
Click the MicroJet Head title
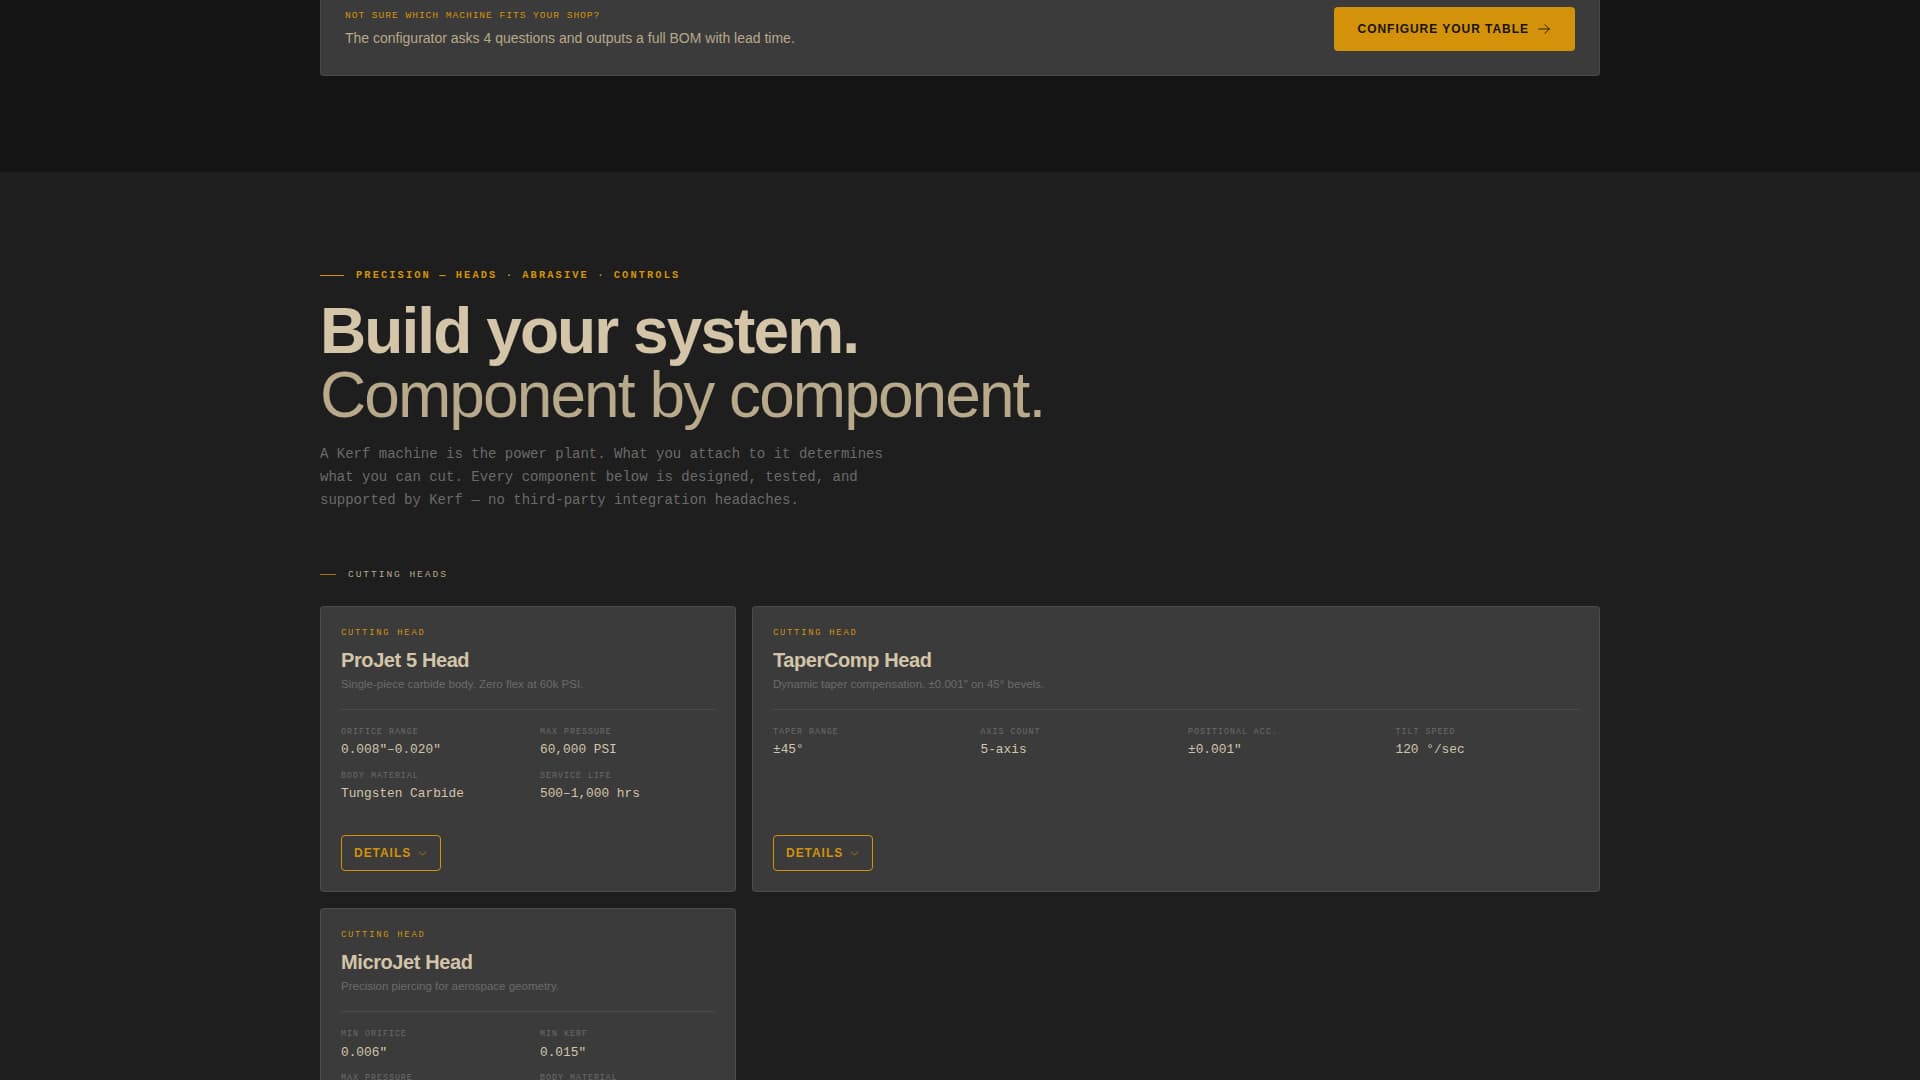click(x=406, y=962)
